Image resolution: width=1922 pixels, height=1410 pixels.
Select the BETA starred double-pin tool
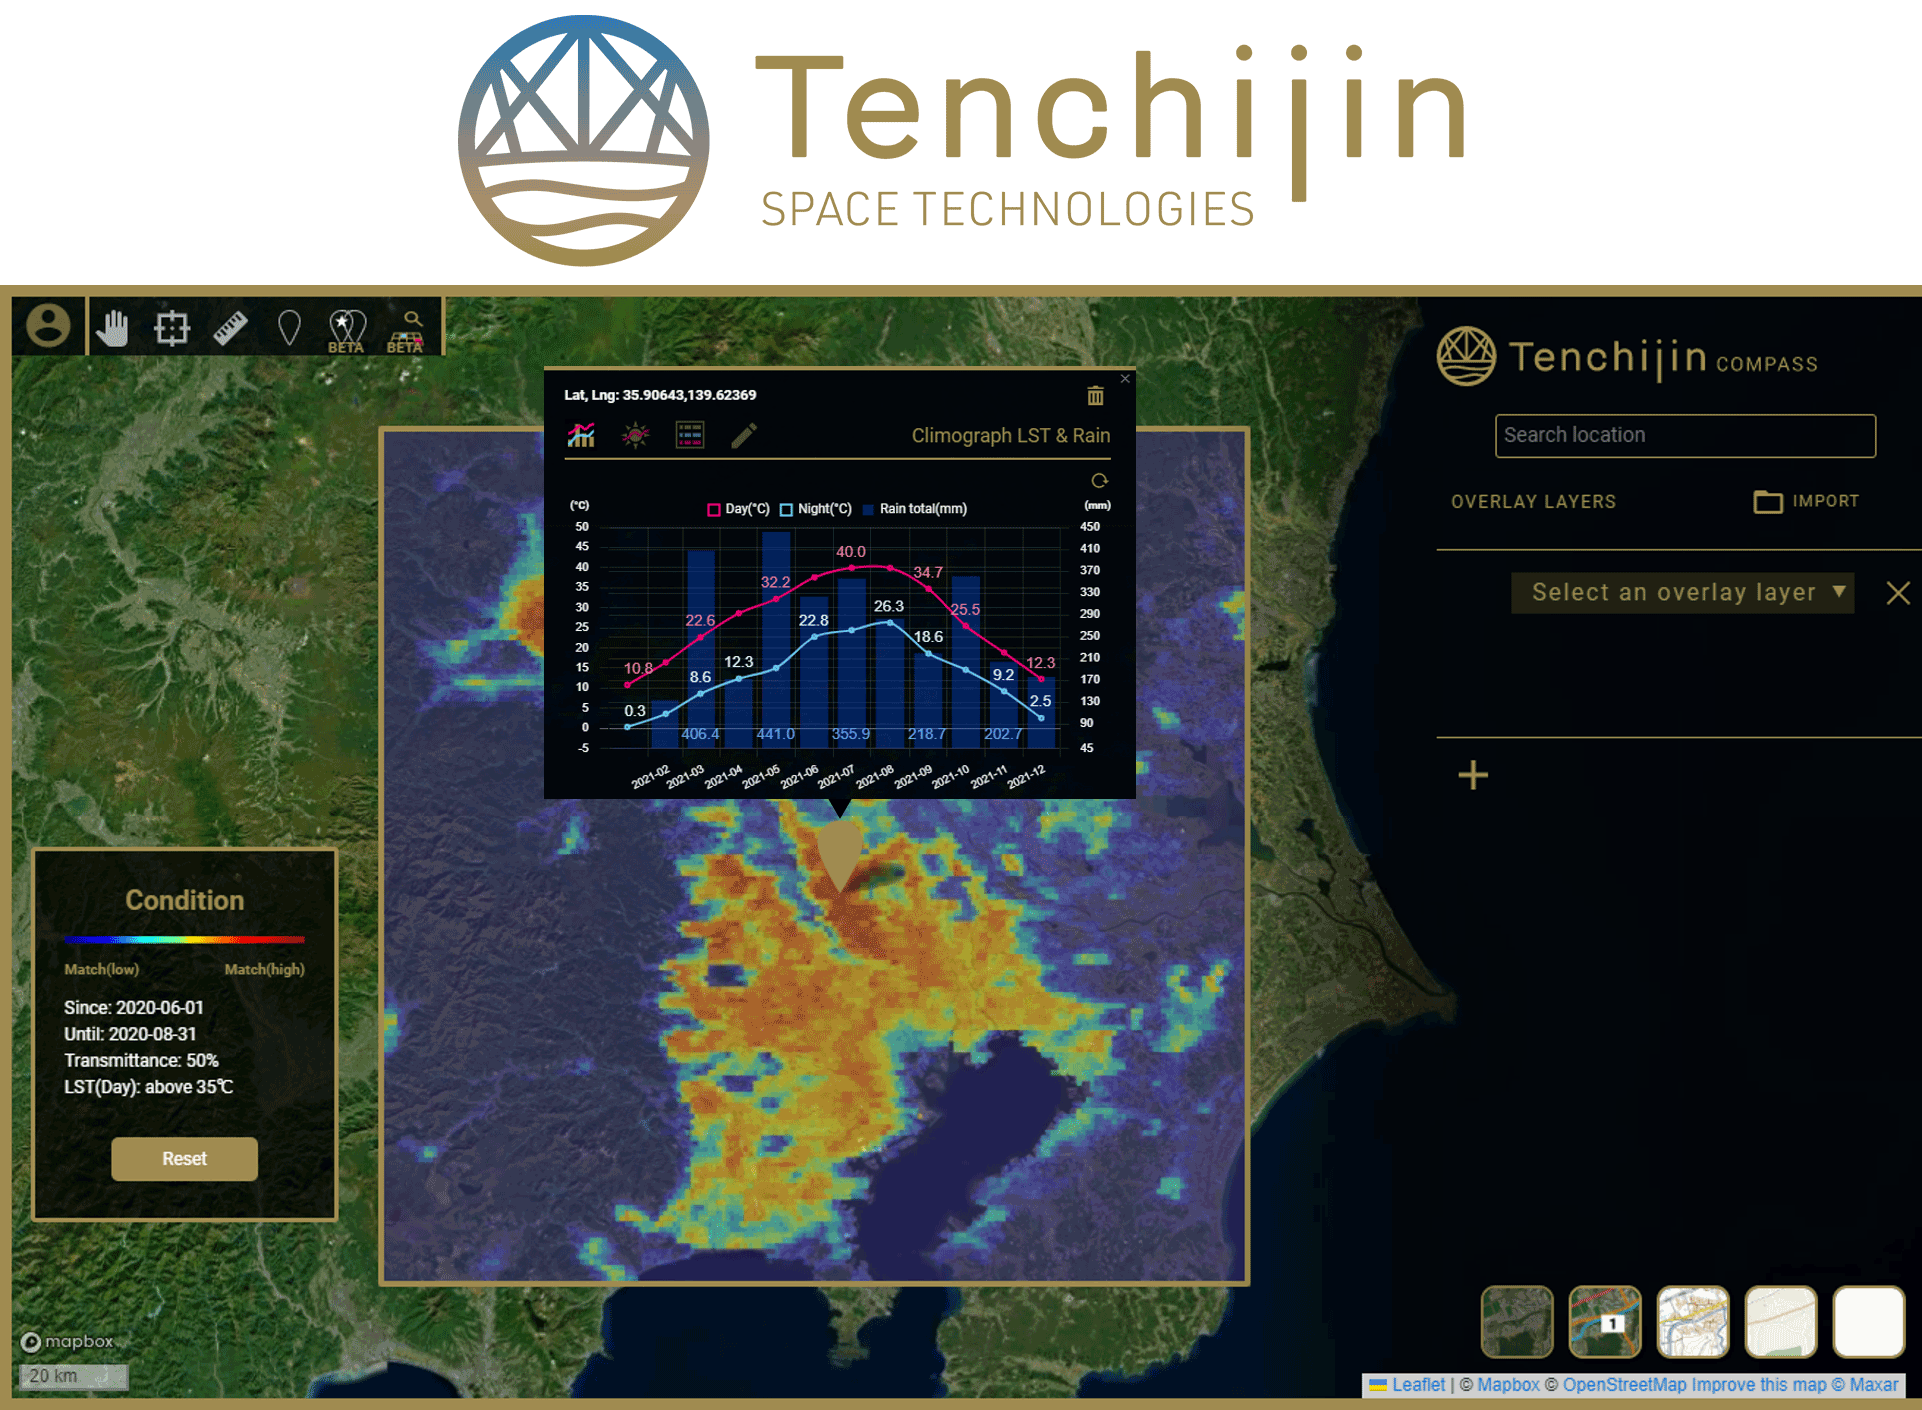[x=347, y=330]
